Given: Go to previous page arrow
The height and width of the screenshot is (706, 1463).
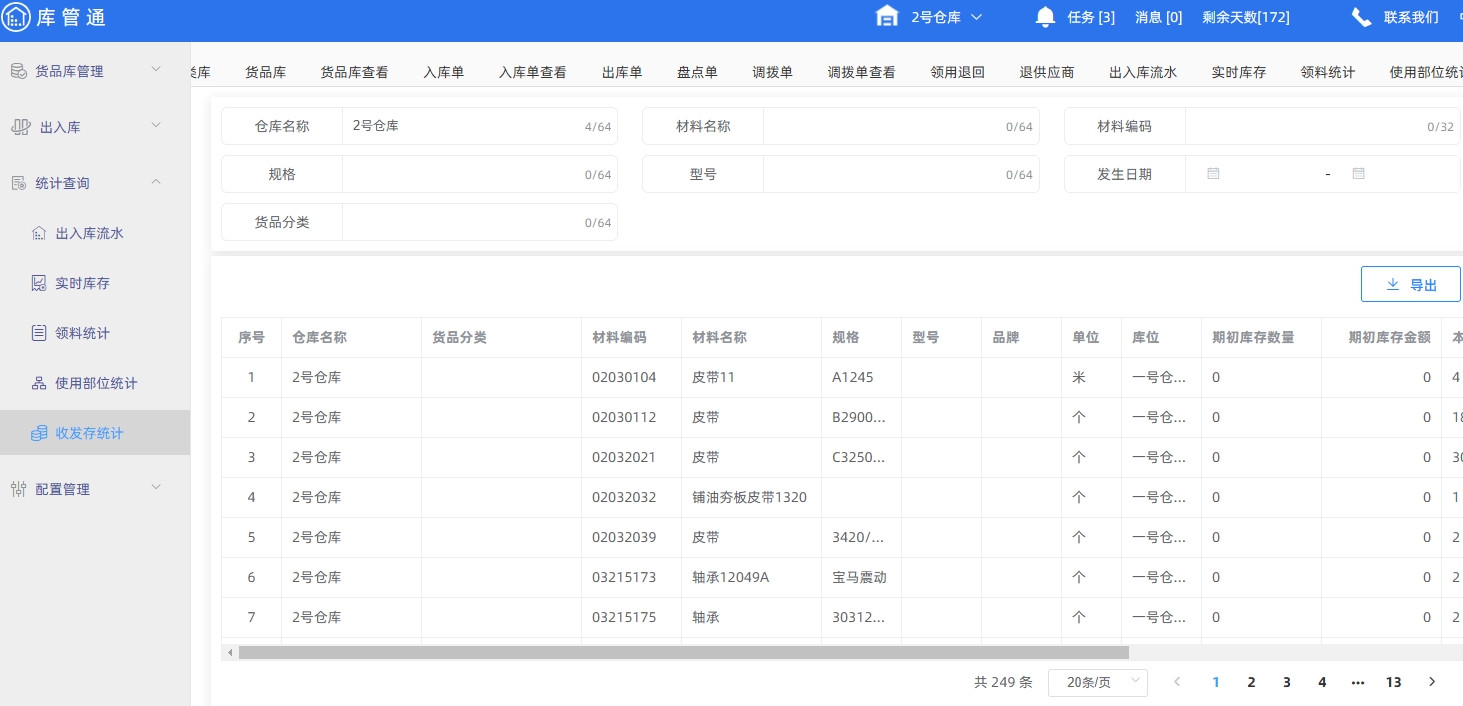Looking at the screenshot, I should tap(1177, 682).
